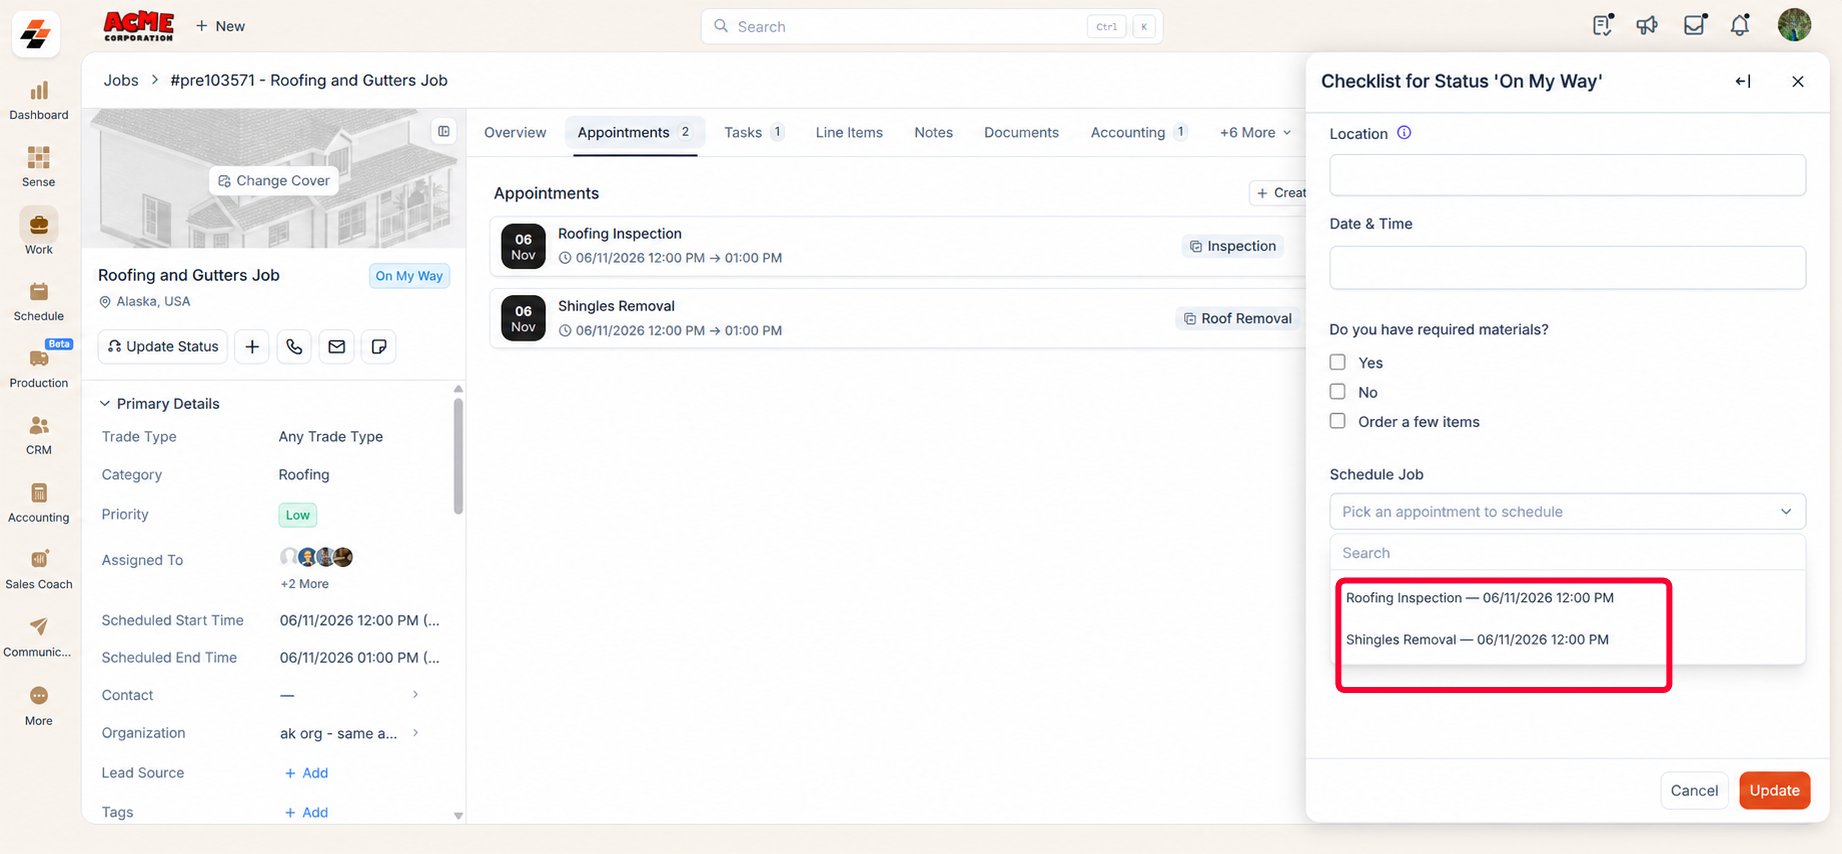Image resolution: width=1842 pixels, height=854 pixels.
Task: Switch to the Line Items tab
Action: 849,132
